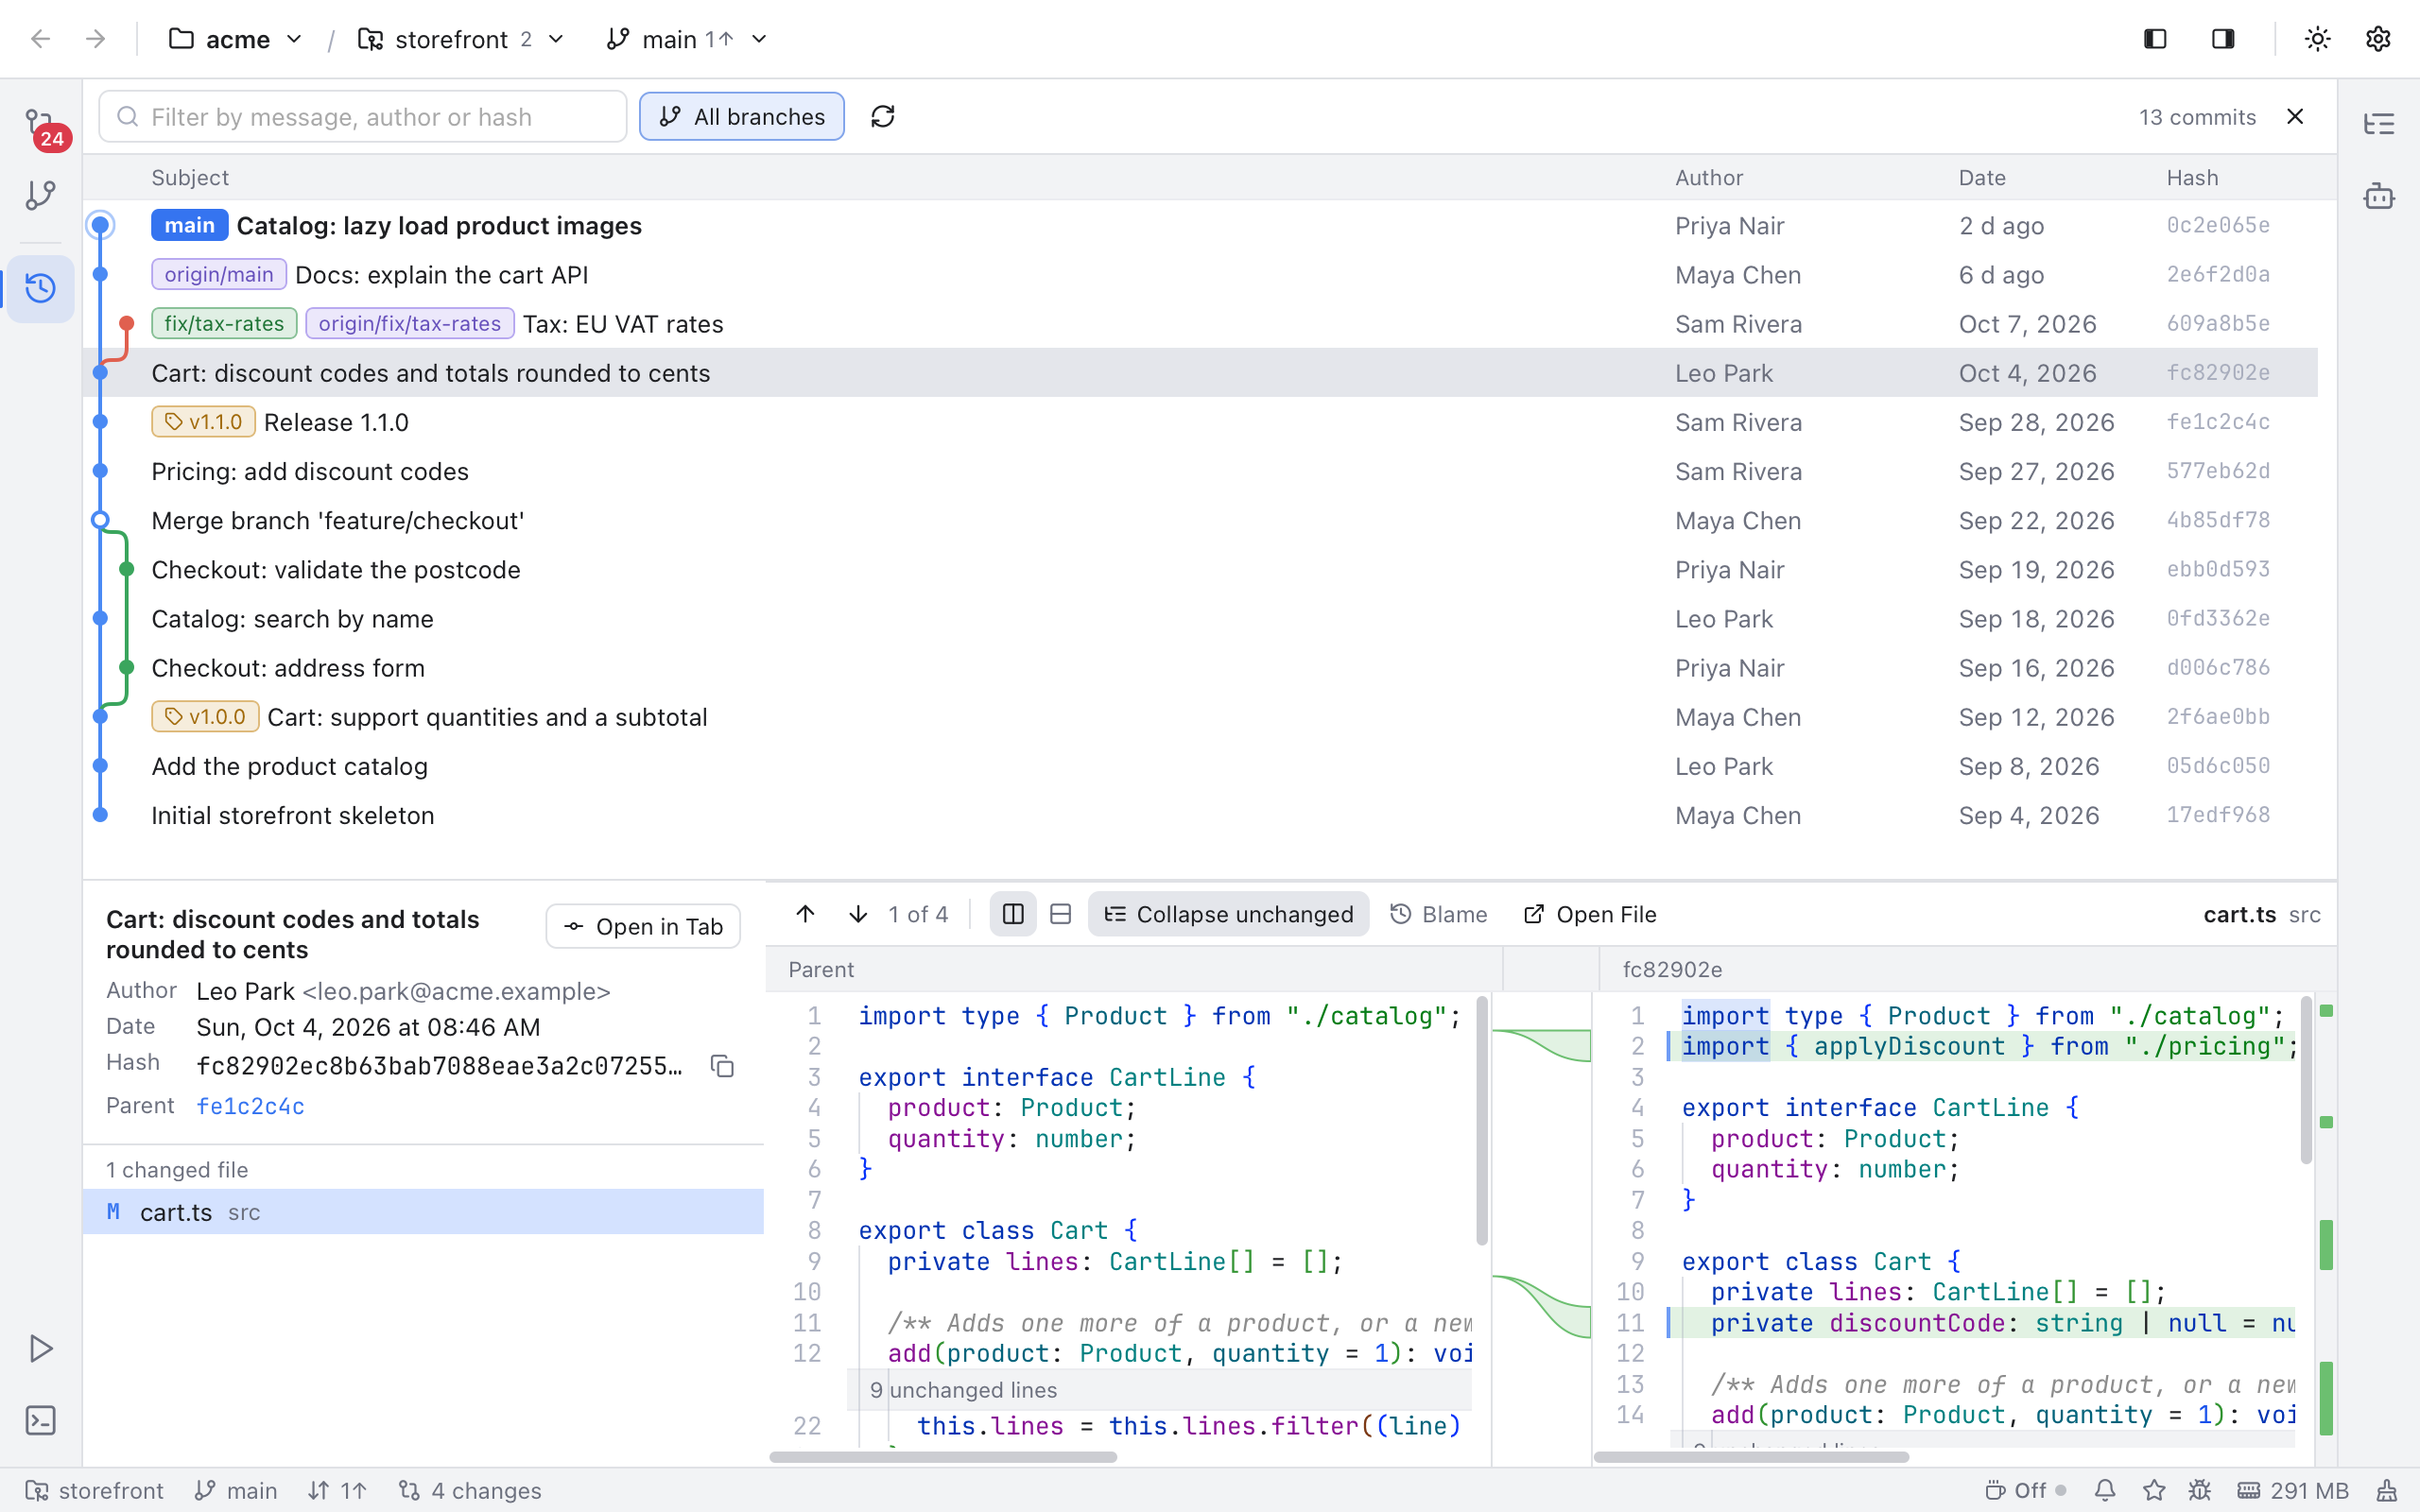The width and height of the screenshot is (2420, 1512).
Task: Select commit Release 1.1.0
Action: click(1200, 422)
